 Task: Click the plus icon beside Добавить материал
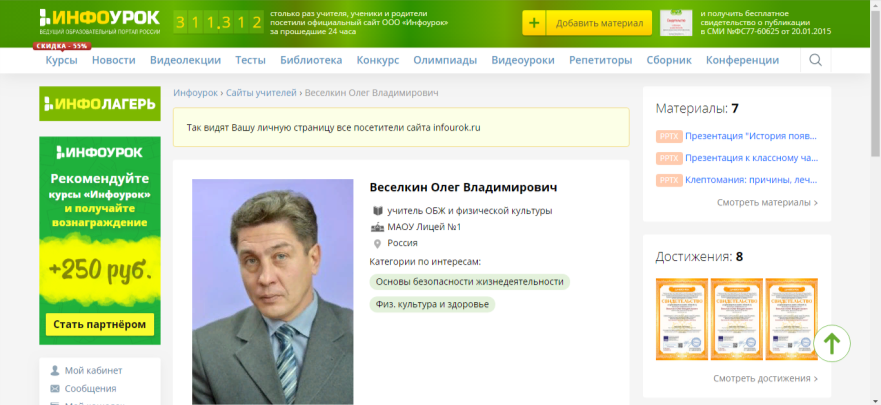535,23
